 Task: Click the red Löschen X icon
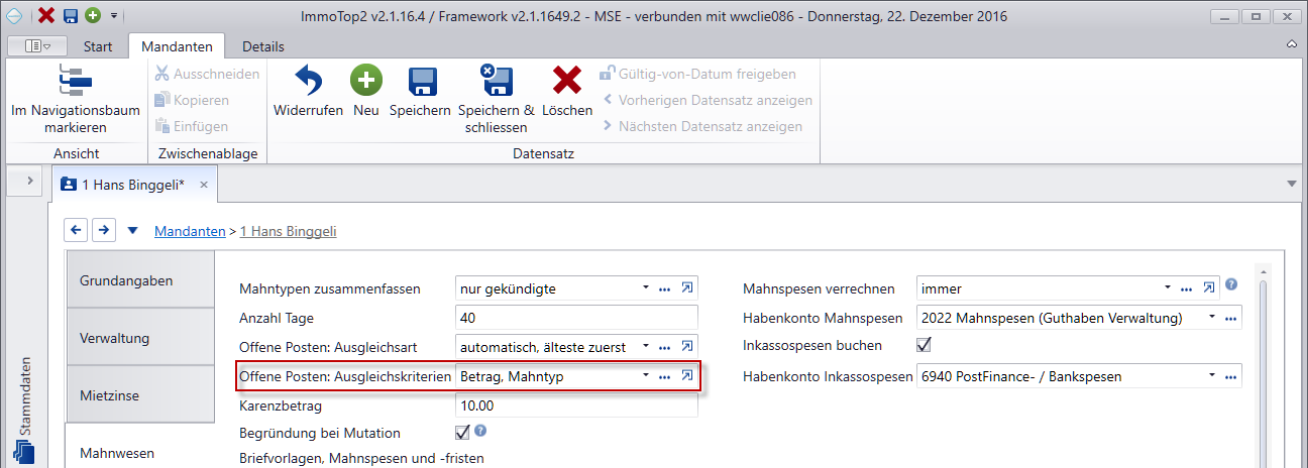click(567, 82)
